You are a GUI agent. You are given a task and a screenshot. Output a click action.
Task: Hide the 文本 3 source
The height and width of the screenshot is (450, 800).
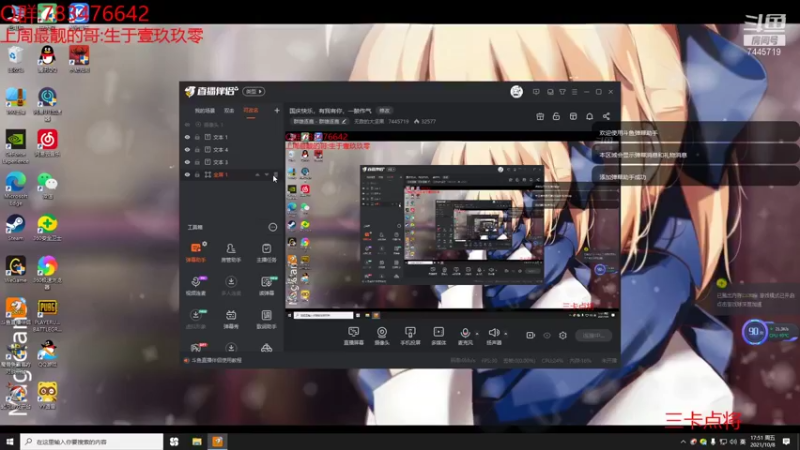pos(187,162)
